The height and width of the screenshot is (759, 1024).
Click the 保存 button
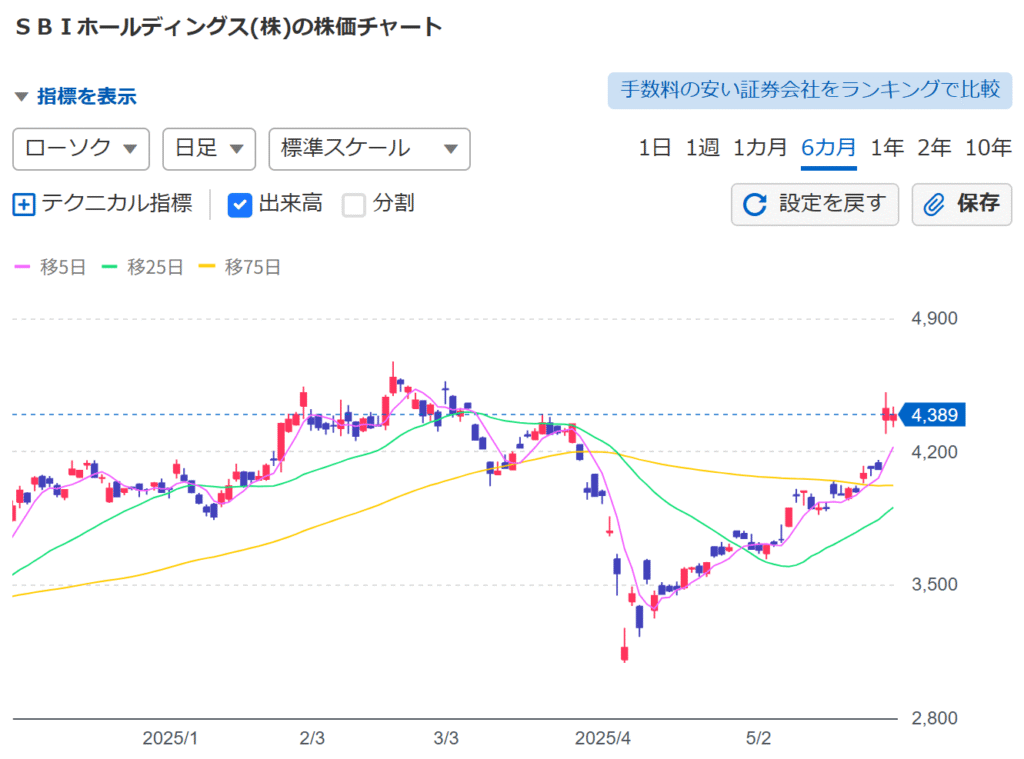click(x=961, y=204)
